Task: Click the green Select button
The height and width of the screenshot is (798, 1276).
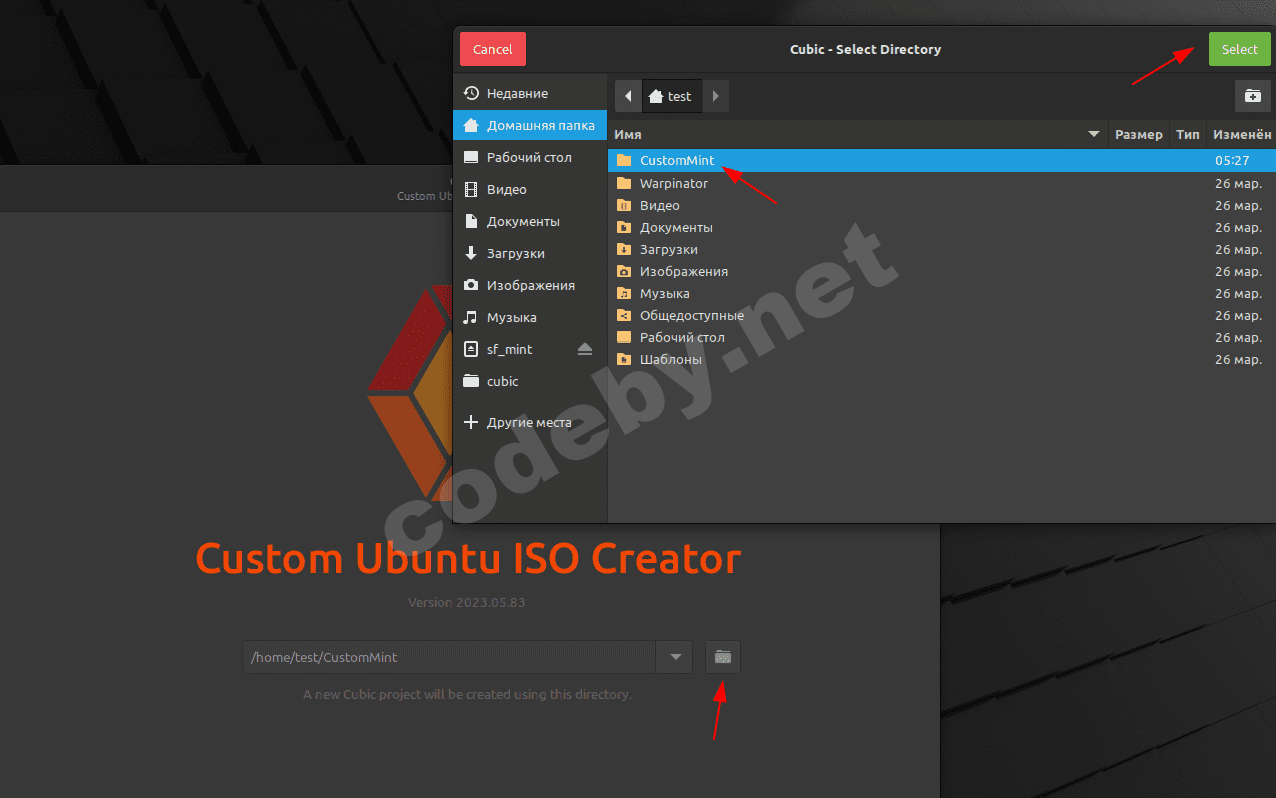Action: point(1239,49)
